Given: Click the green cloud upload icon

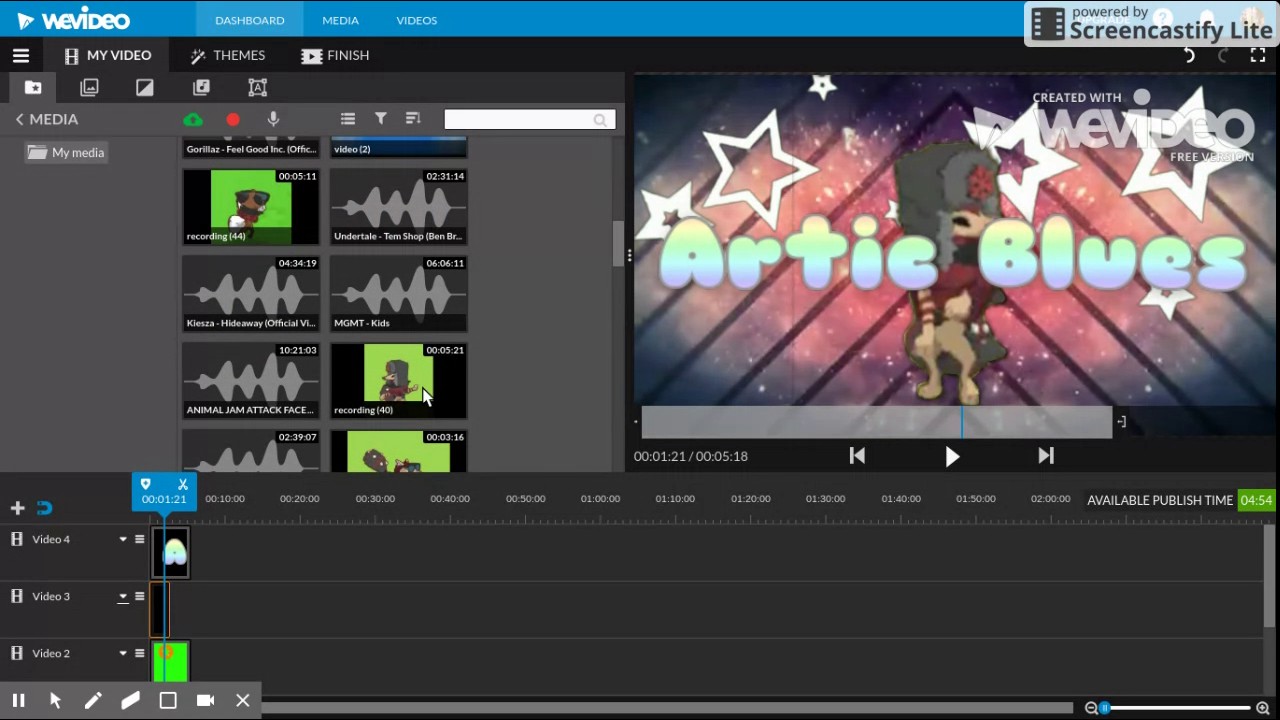Looking at the screenshot, I should tap(193, 120).
